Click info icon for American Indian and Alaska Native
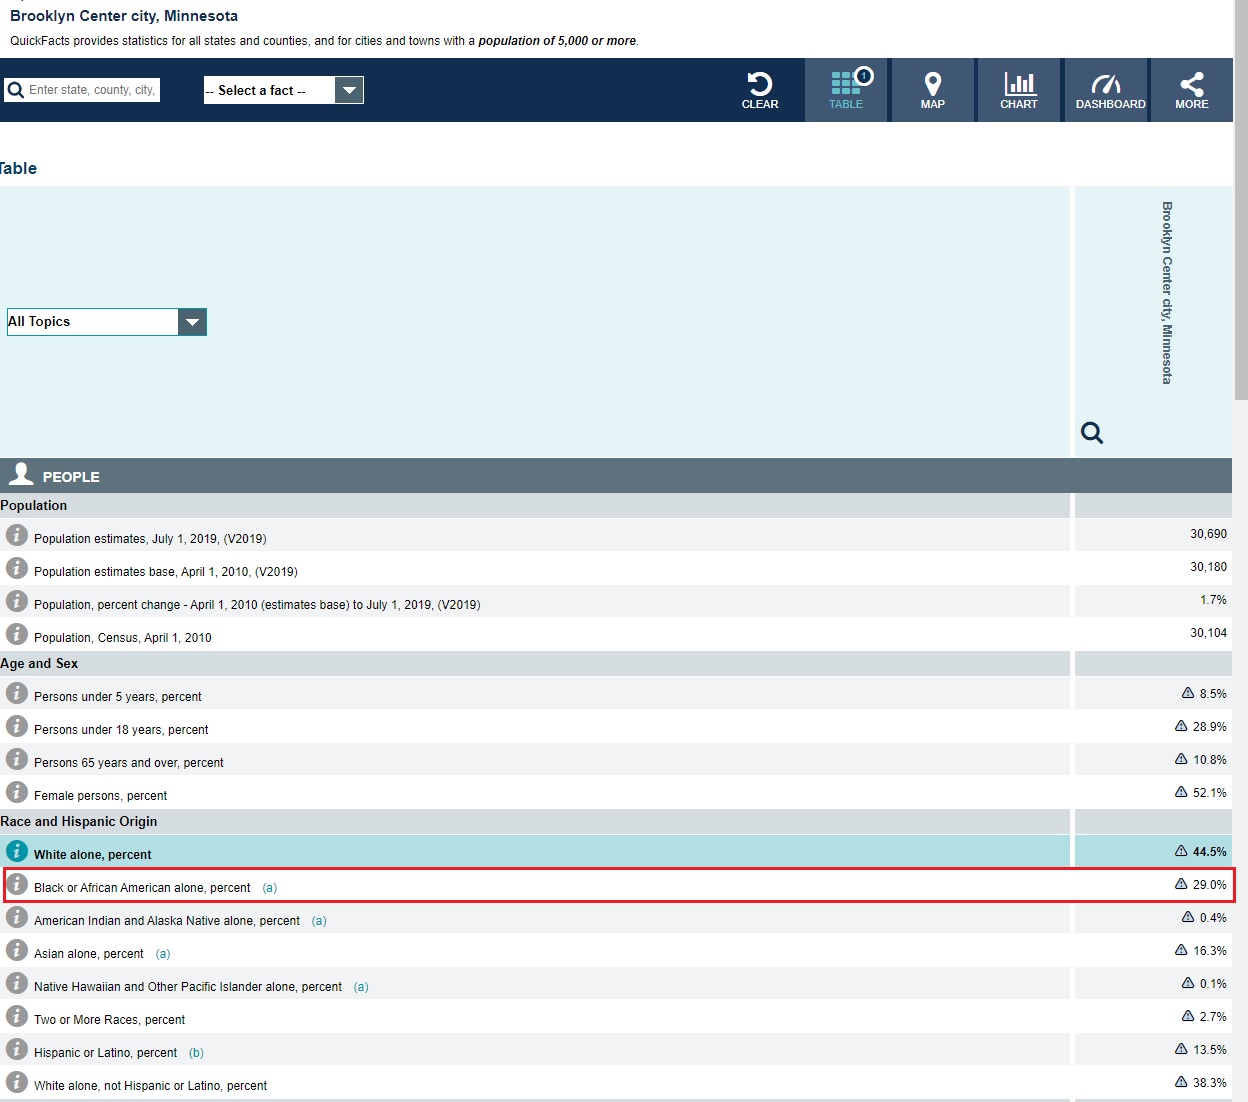The height and width of the screenshot is (1102, 1248). (x=17, y=917)
